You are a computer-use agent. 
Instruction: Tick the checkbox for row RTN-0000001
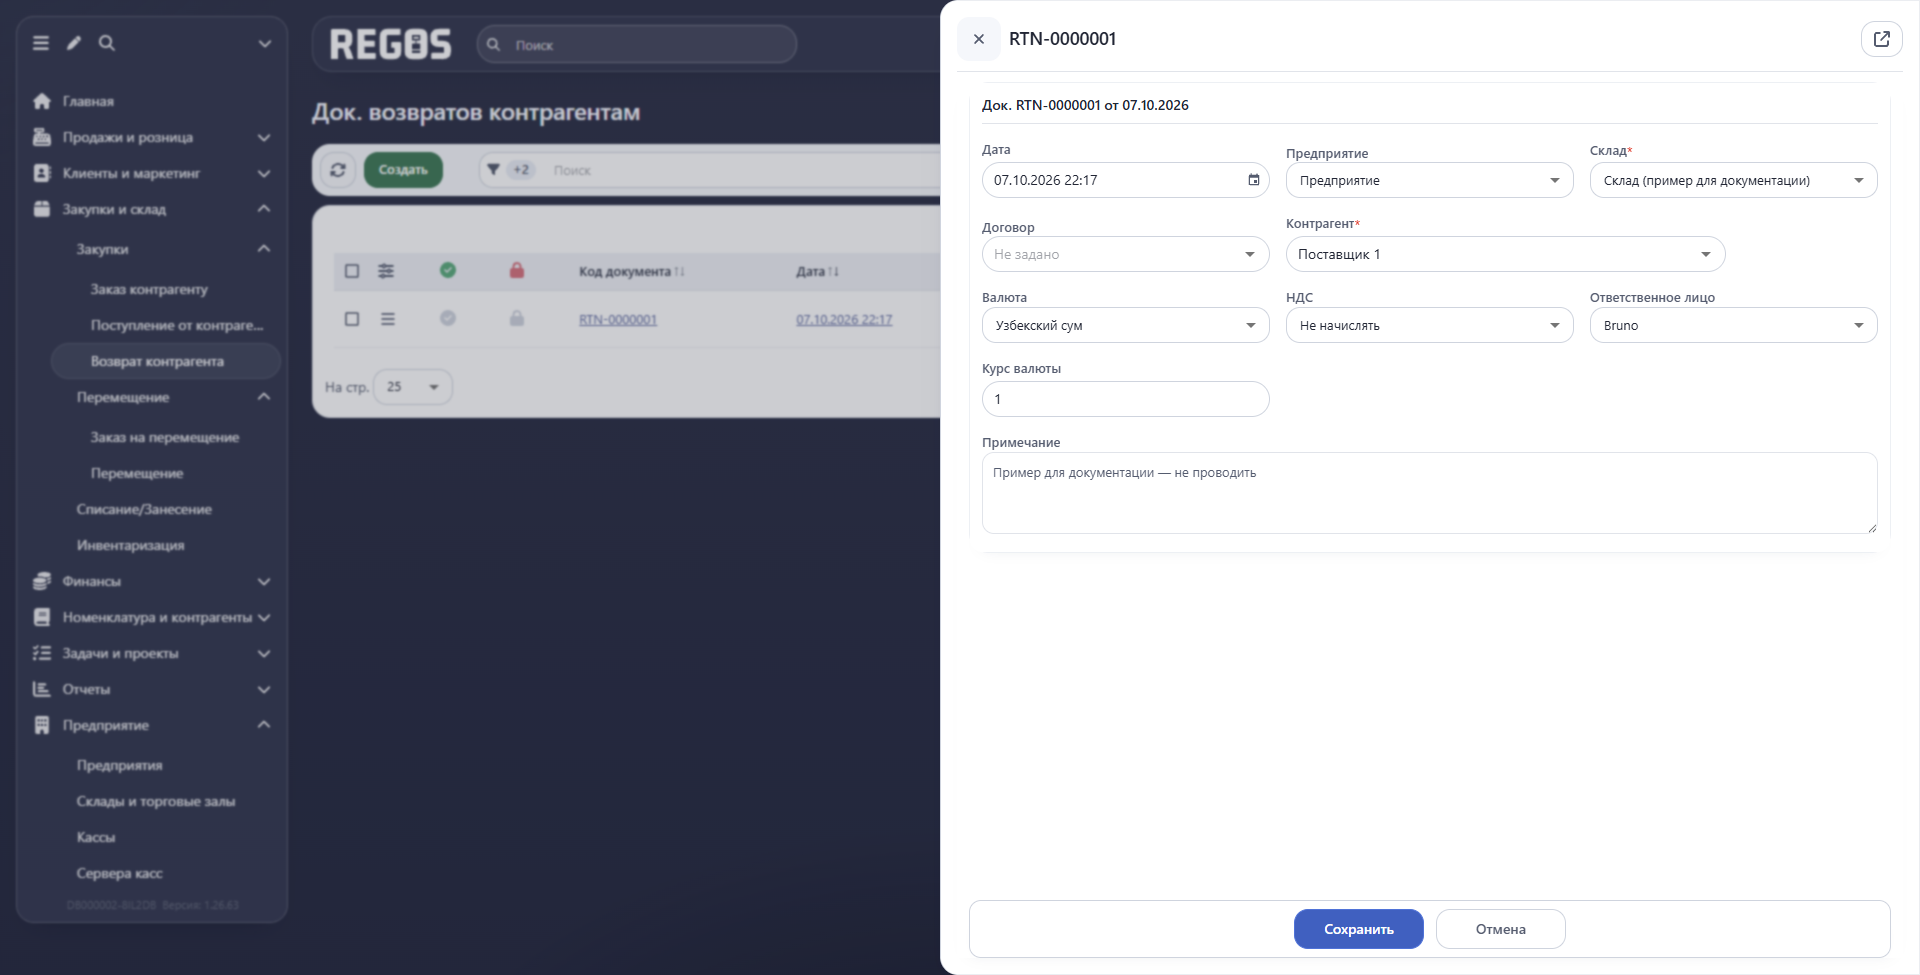tap(352, 319)
